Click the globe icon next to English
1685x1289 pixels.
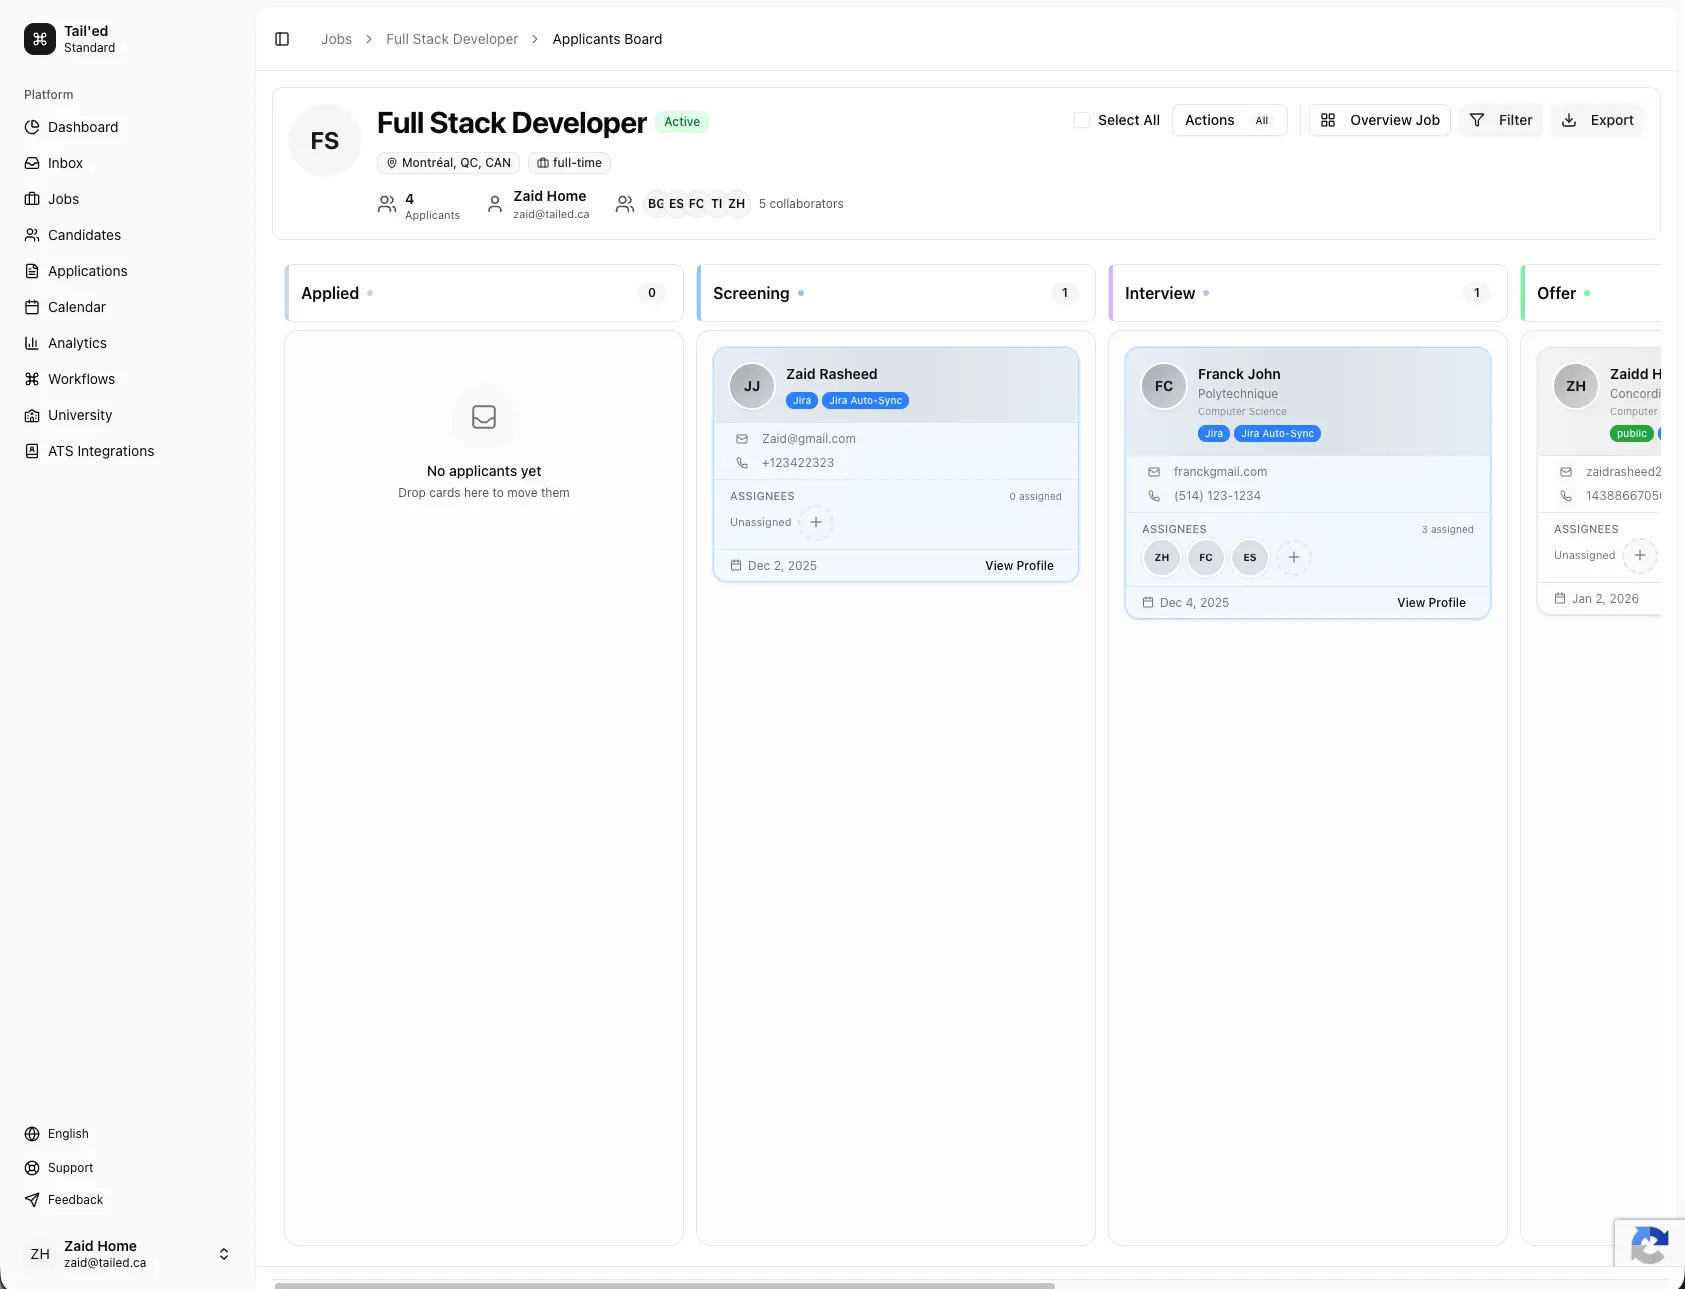(x=32, y=1134)
